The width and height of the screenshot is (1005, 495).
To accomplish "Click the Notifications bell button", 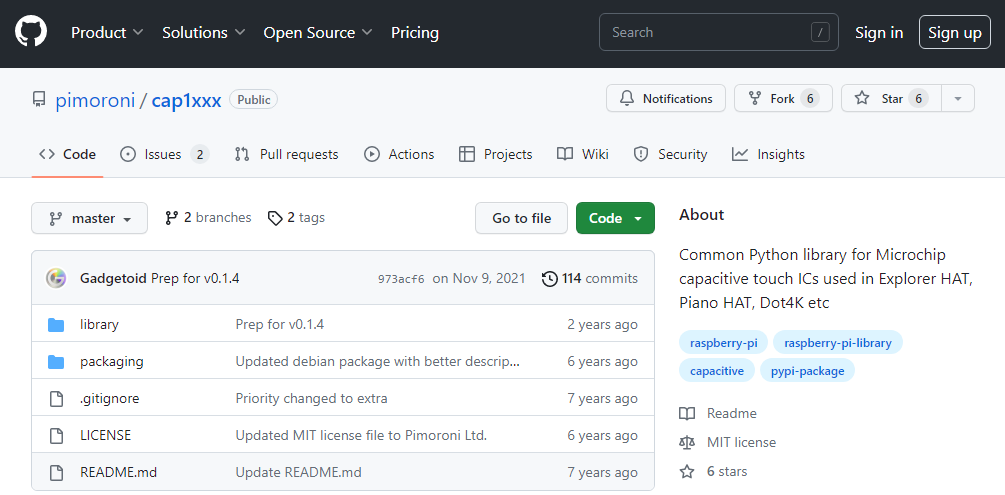I will 666,99.
